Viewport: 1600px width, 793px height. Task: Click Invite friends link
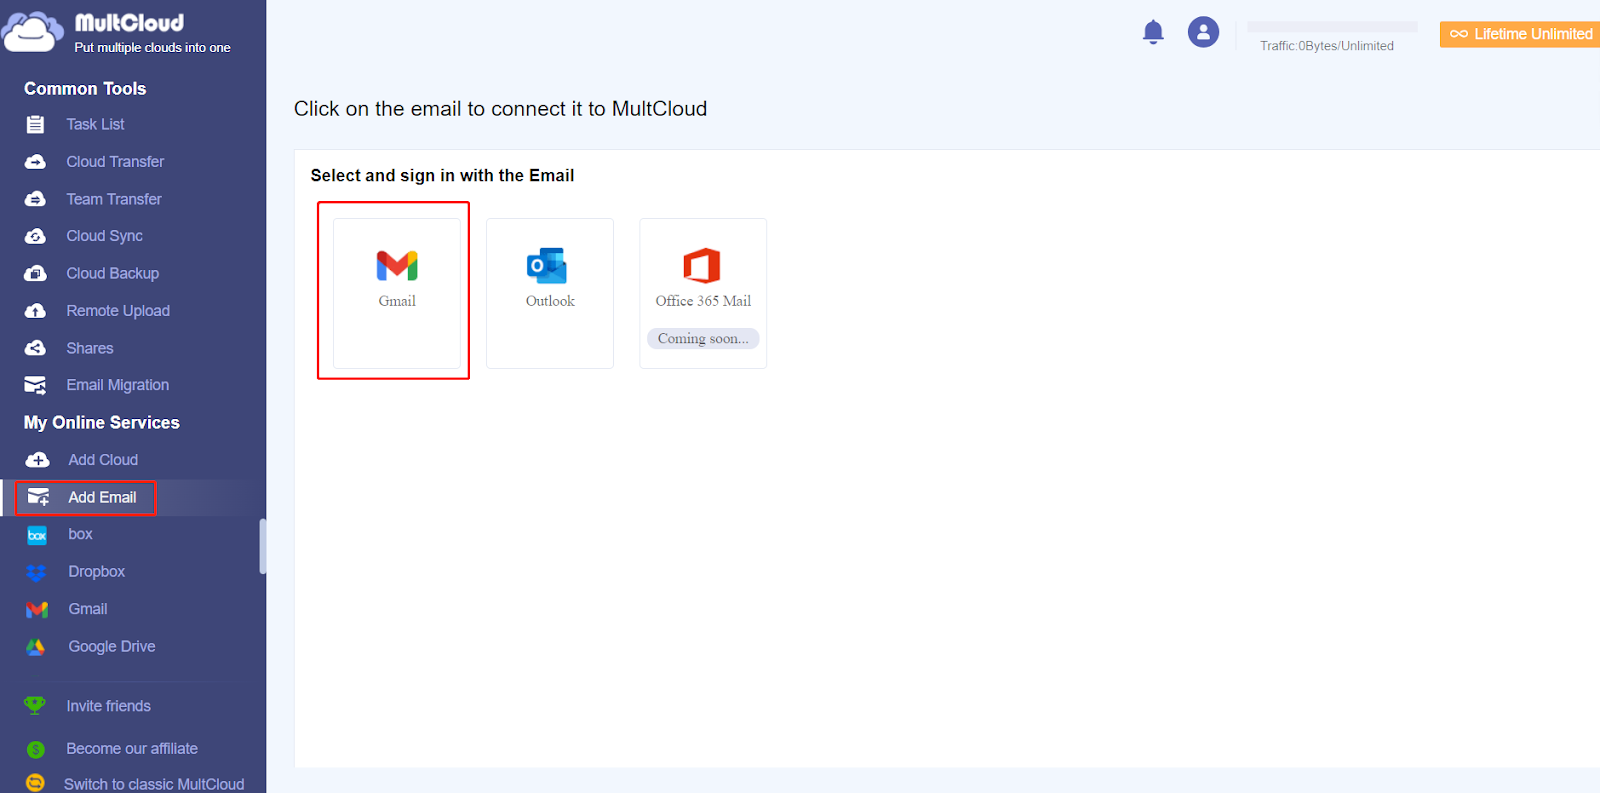[x=108, y=706]
